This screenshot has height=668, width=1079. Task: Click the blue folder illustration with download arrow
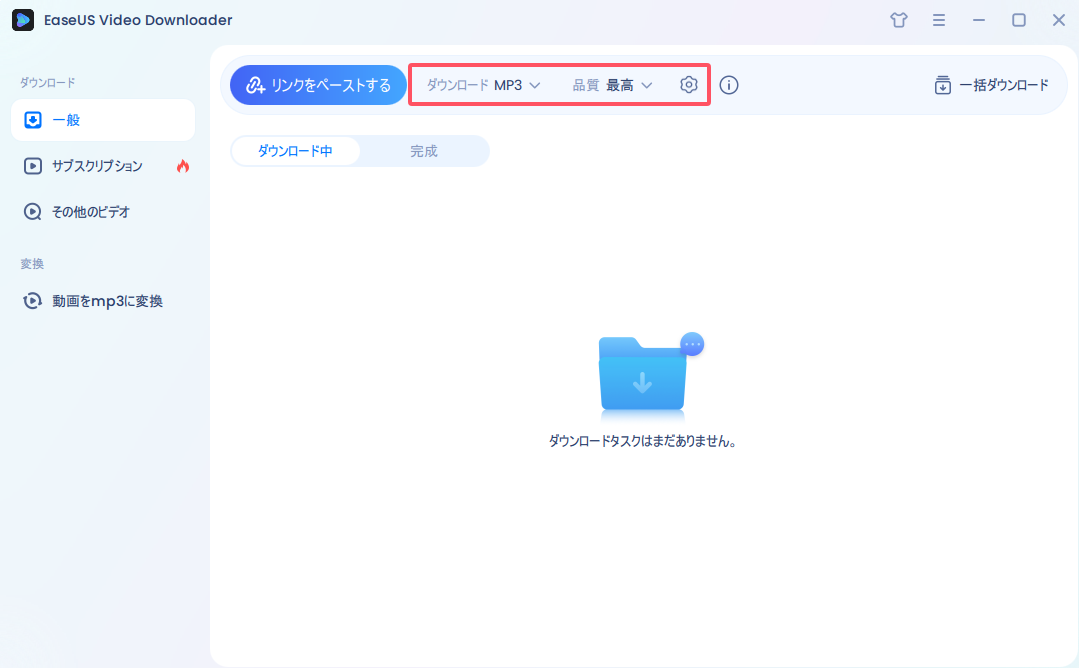643,375
